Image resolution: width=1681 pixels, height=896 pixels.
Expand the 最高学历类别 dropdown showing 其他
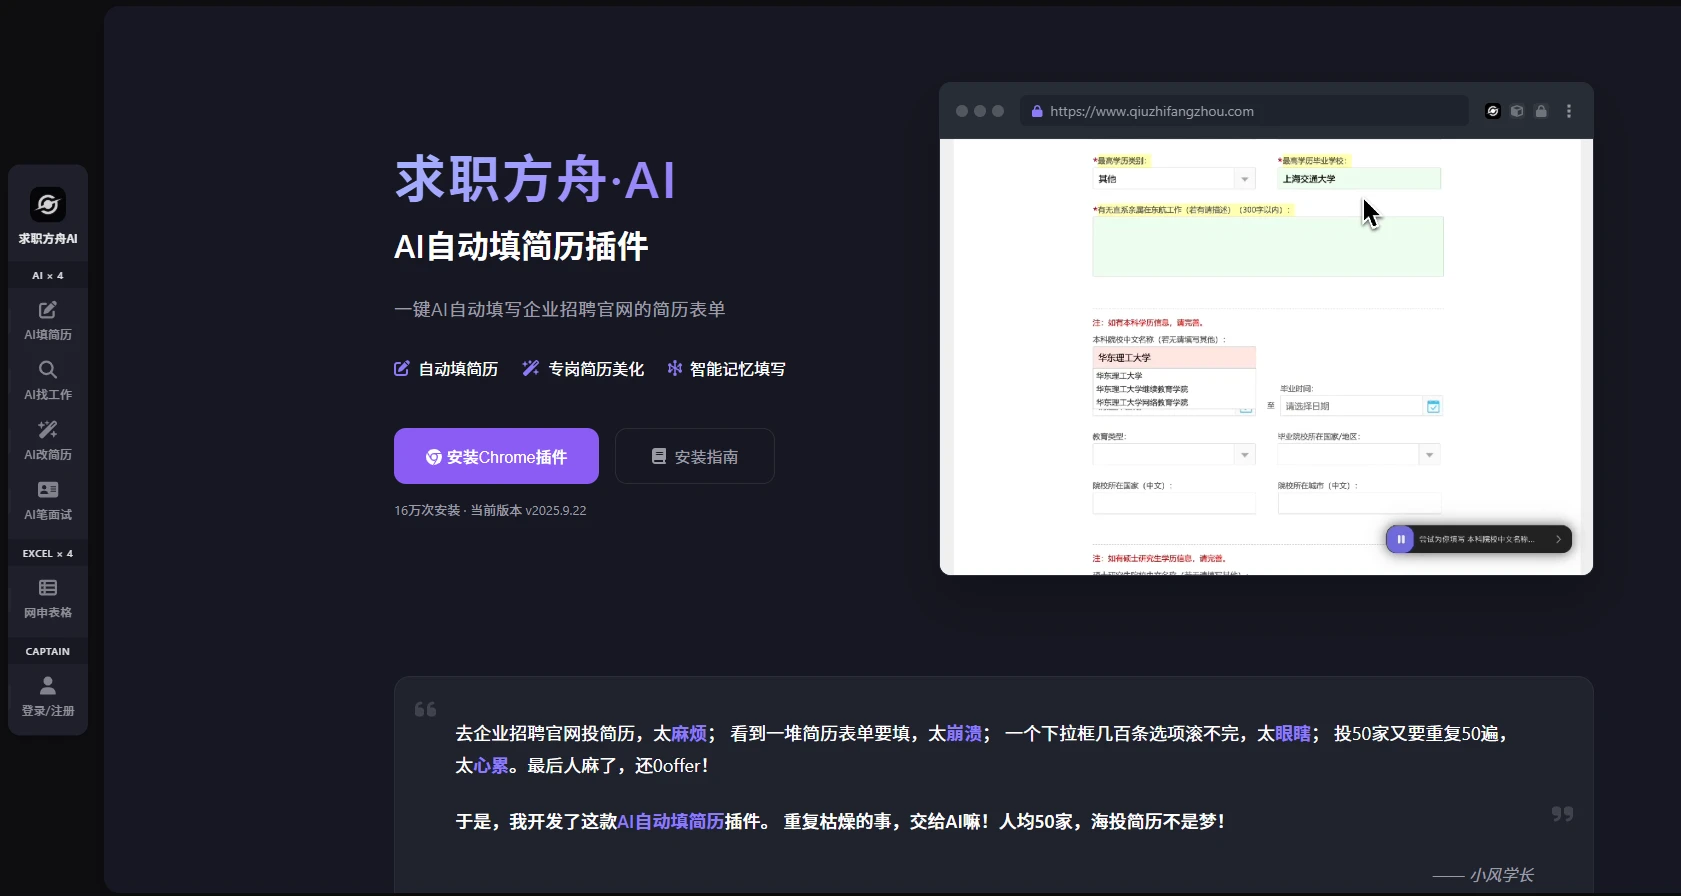1244,179
